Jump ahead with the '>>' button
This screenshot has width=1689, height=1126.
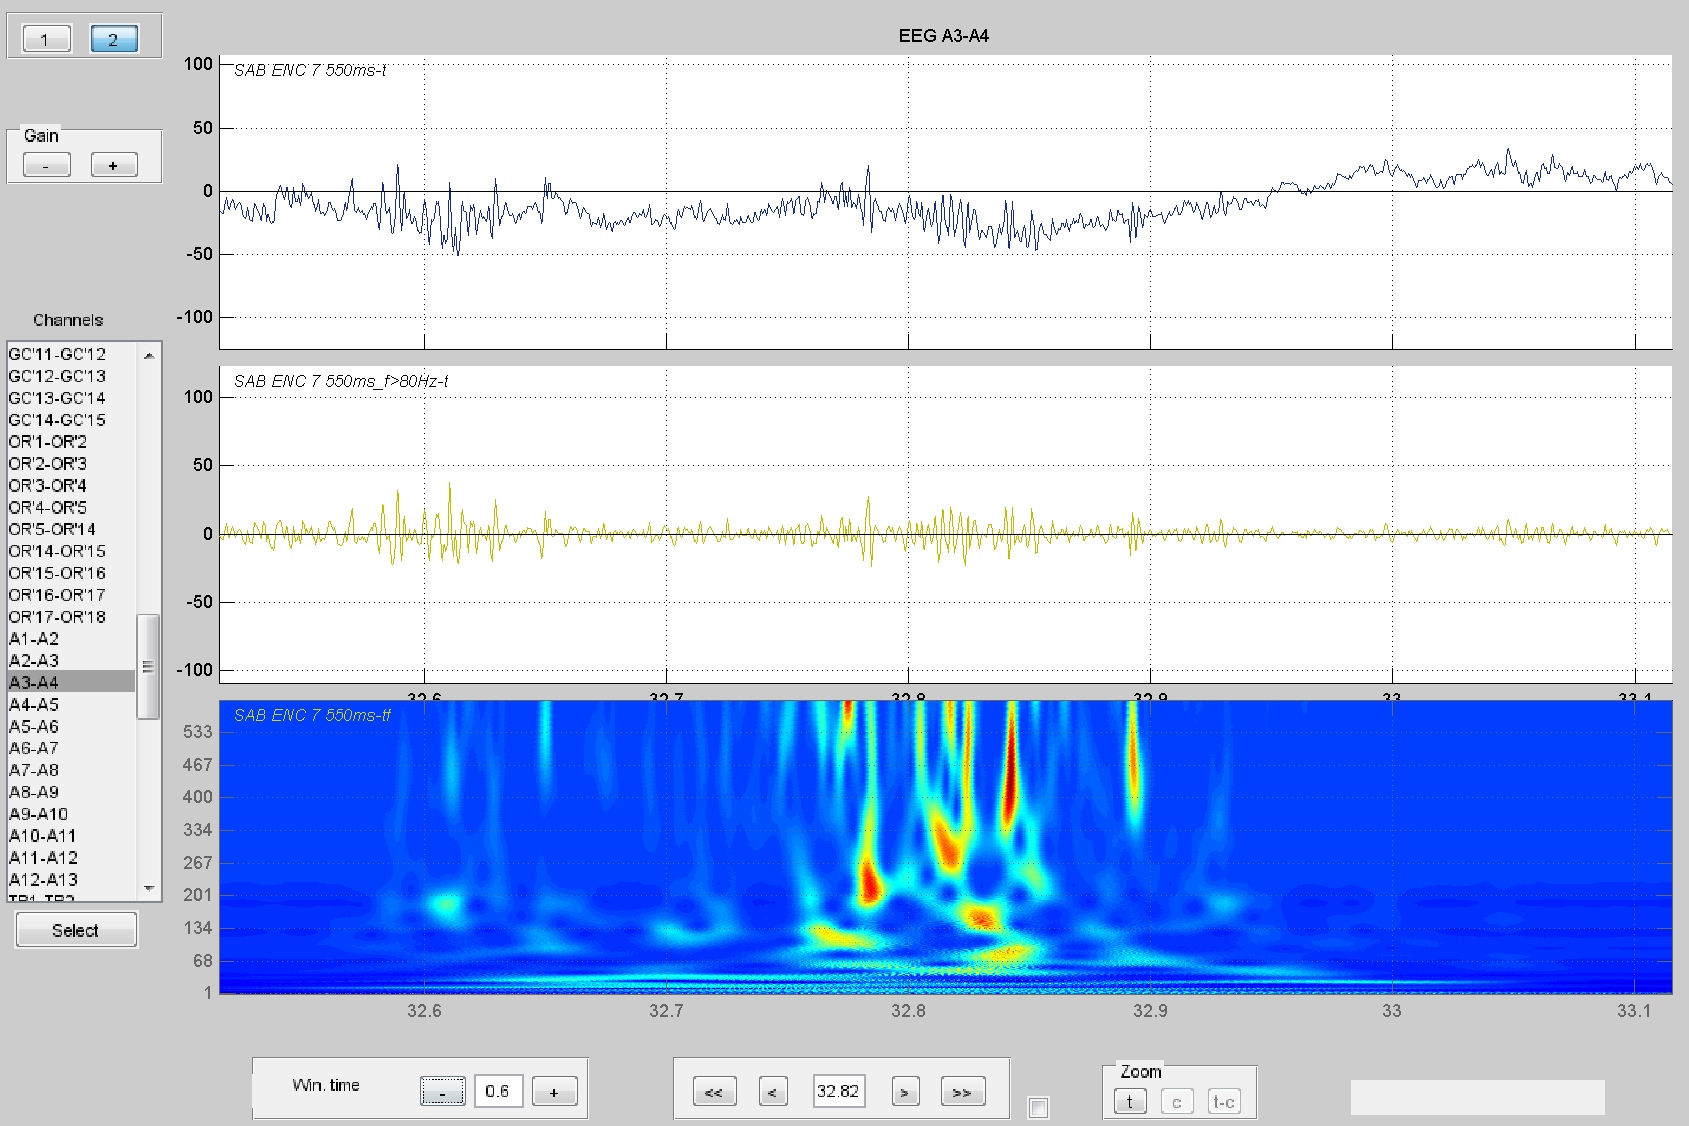pyautogui.click(x=963, y=1092)
